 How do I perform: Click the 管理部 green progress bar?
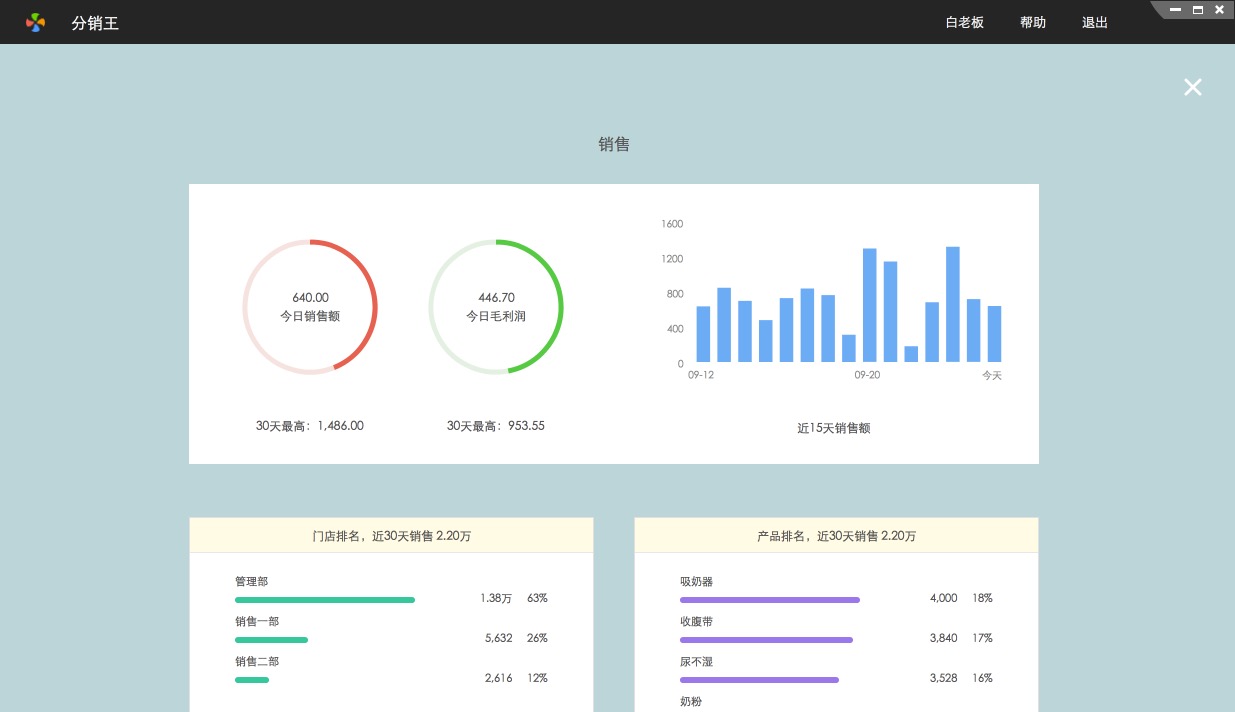pyautogui.click(x=325, y=600)
